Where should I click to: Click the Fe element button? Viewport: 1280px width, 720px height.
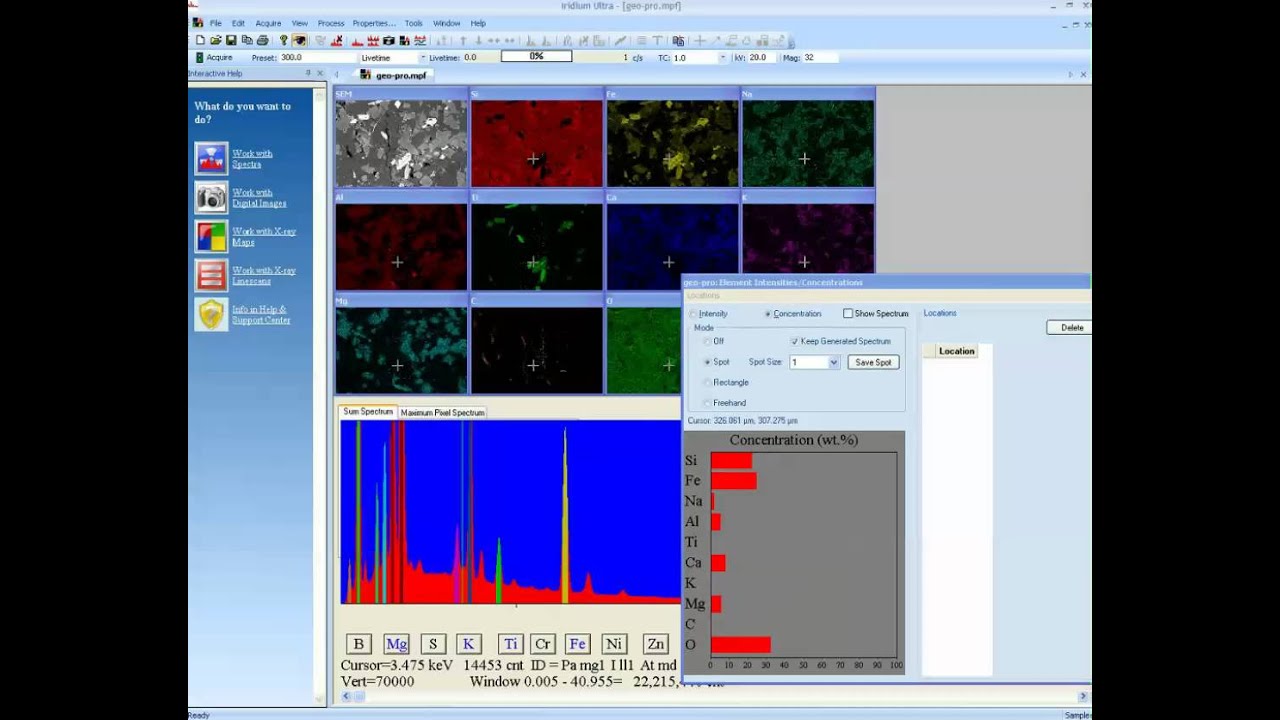pyautogui.click(x=577, y=644)
